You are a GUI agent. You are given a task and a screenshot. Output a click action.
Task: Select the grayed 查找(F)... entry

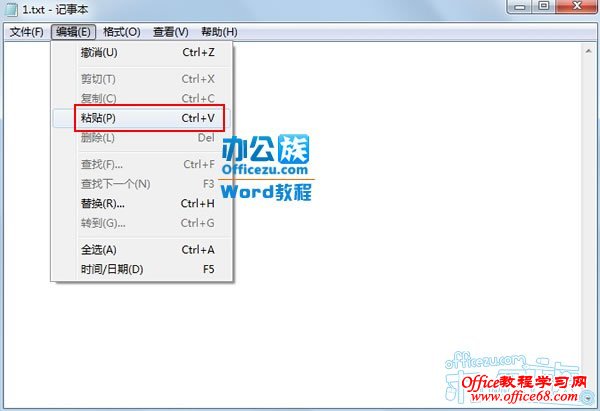[142, 165]
